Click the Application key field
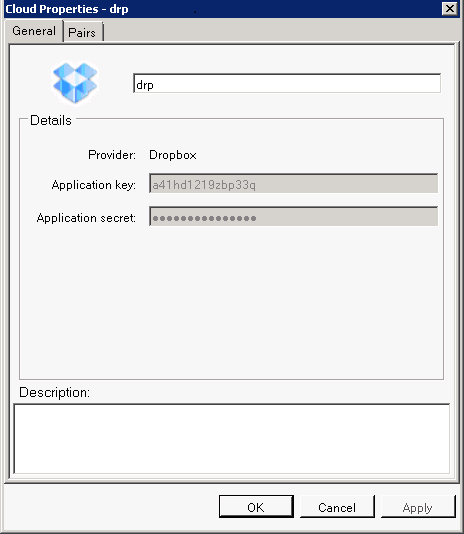Viewport: 464px width, 534px height. click(293, 183)
